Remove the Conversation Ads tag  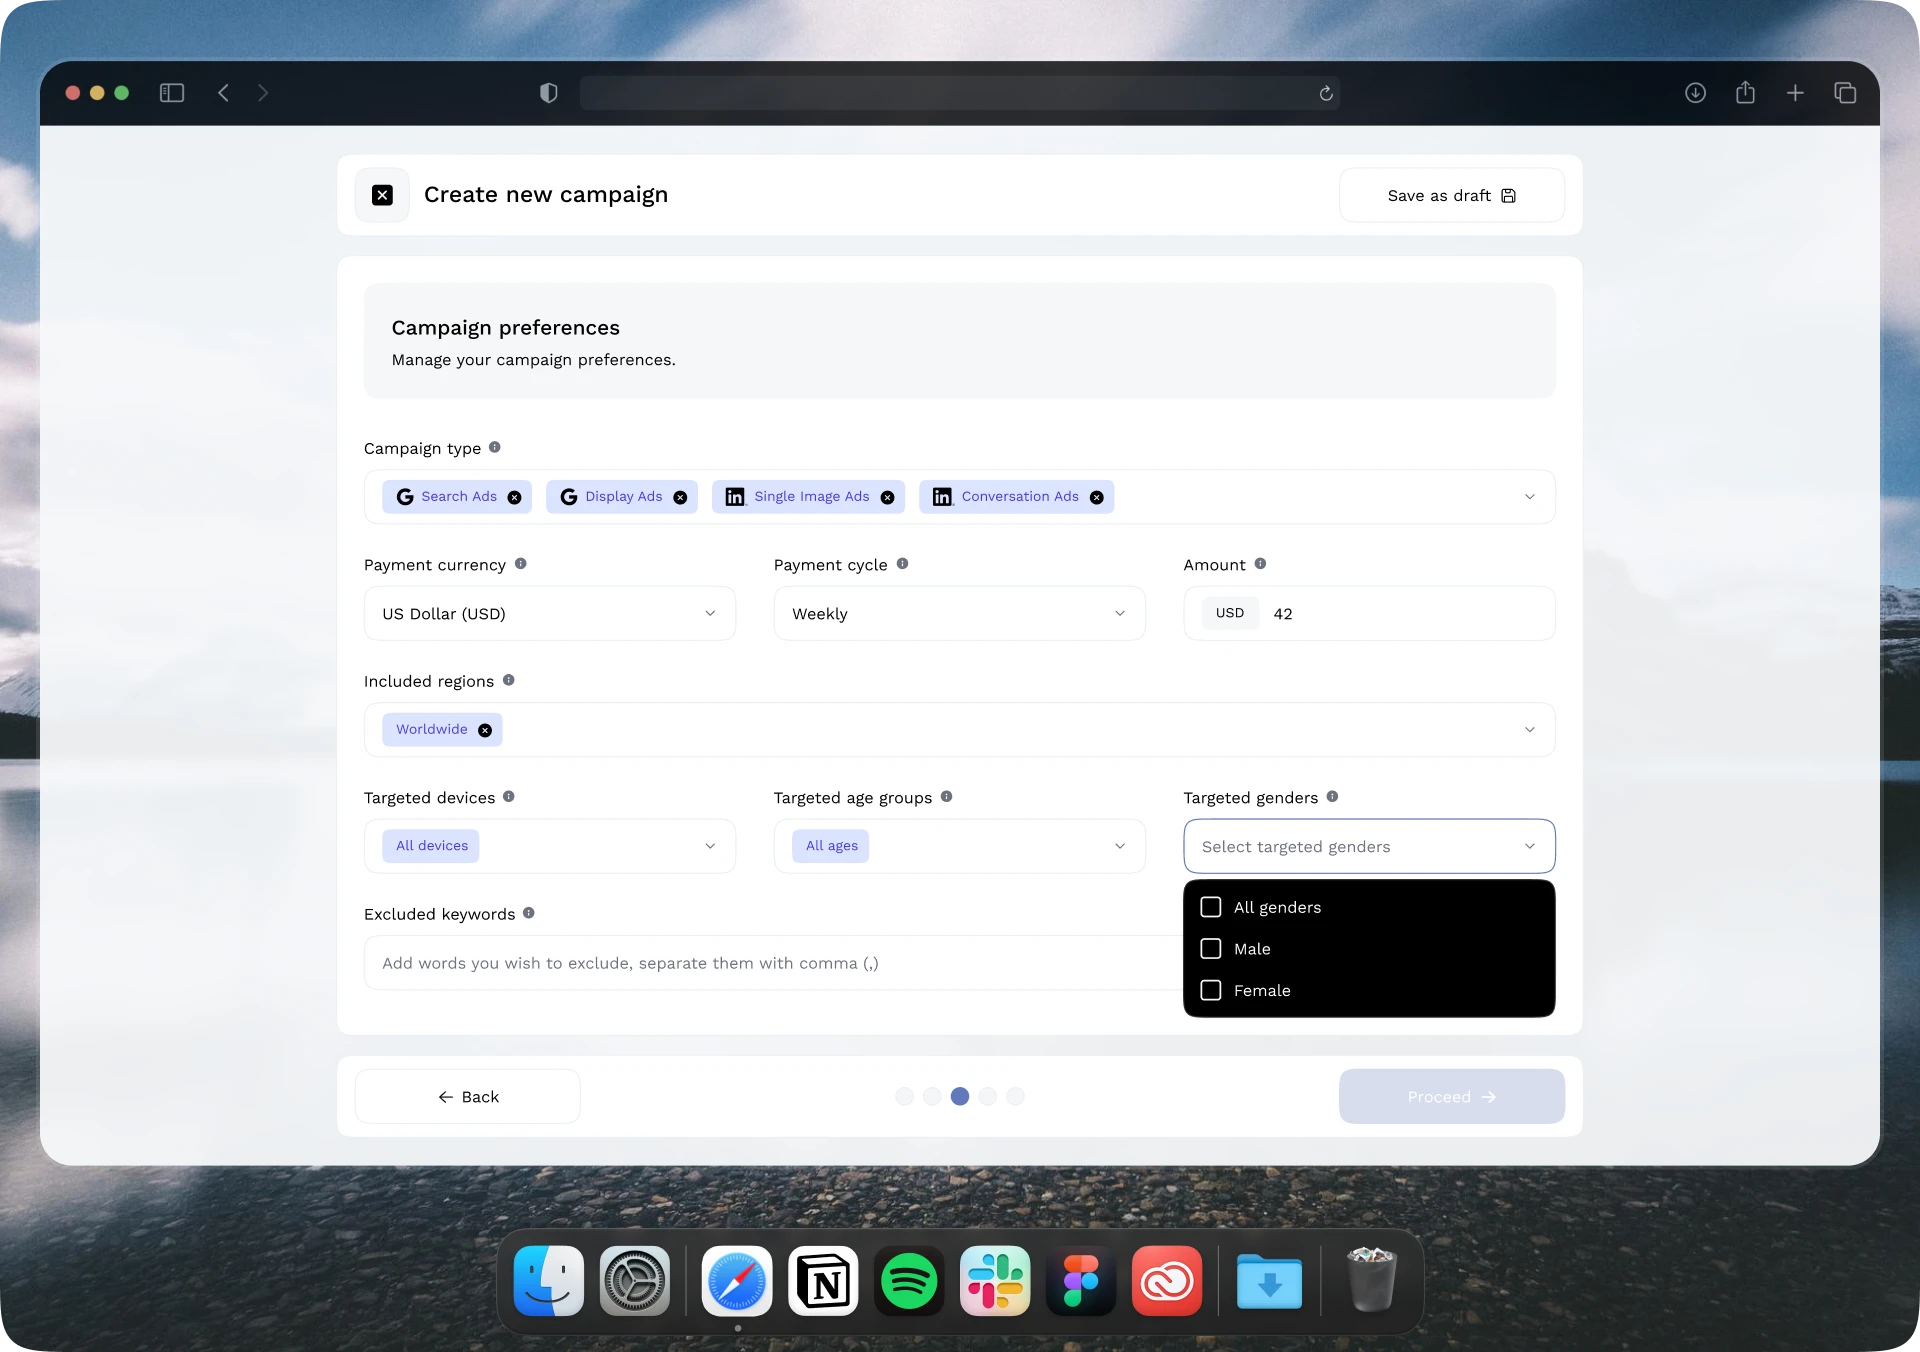[x=1097, y=497]
